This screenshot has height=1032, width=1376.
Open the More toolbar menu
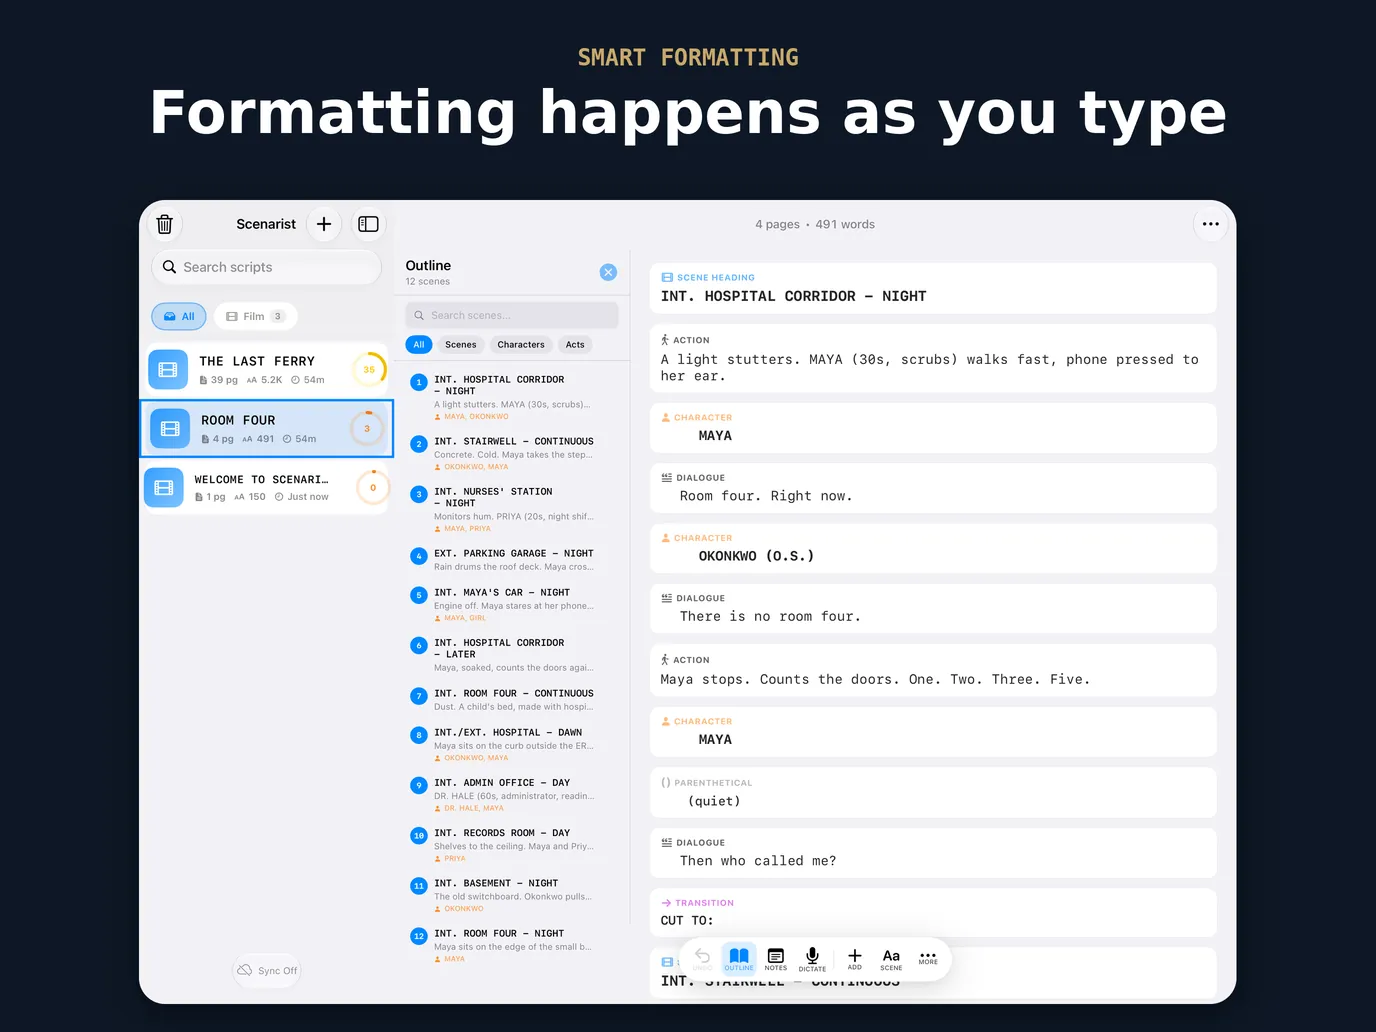tap(928, 958)
